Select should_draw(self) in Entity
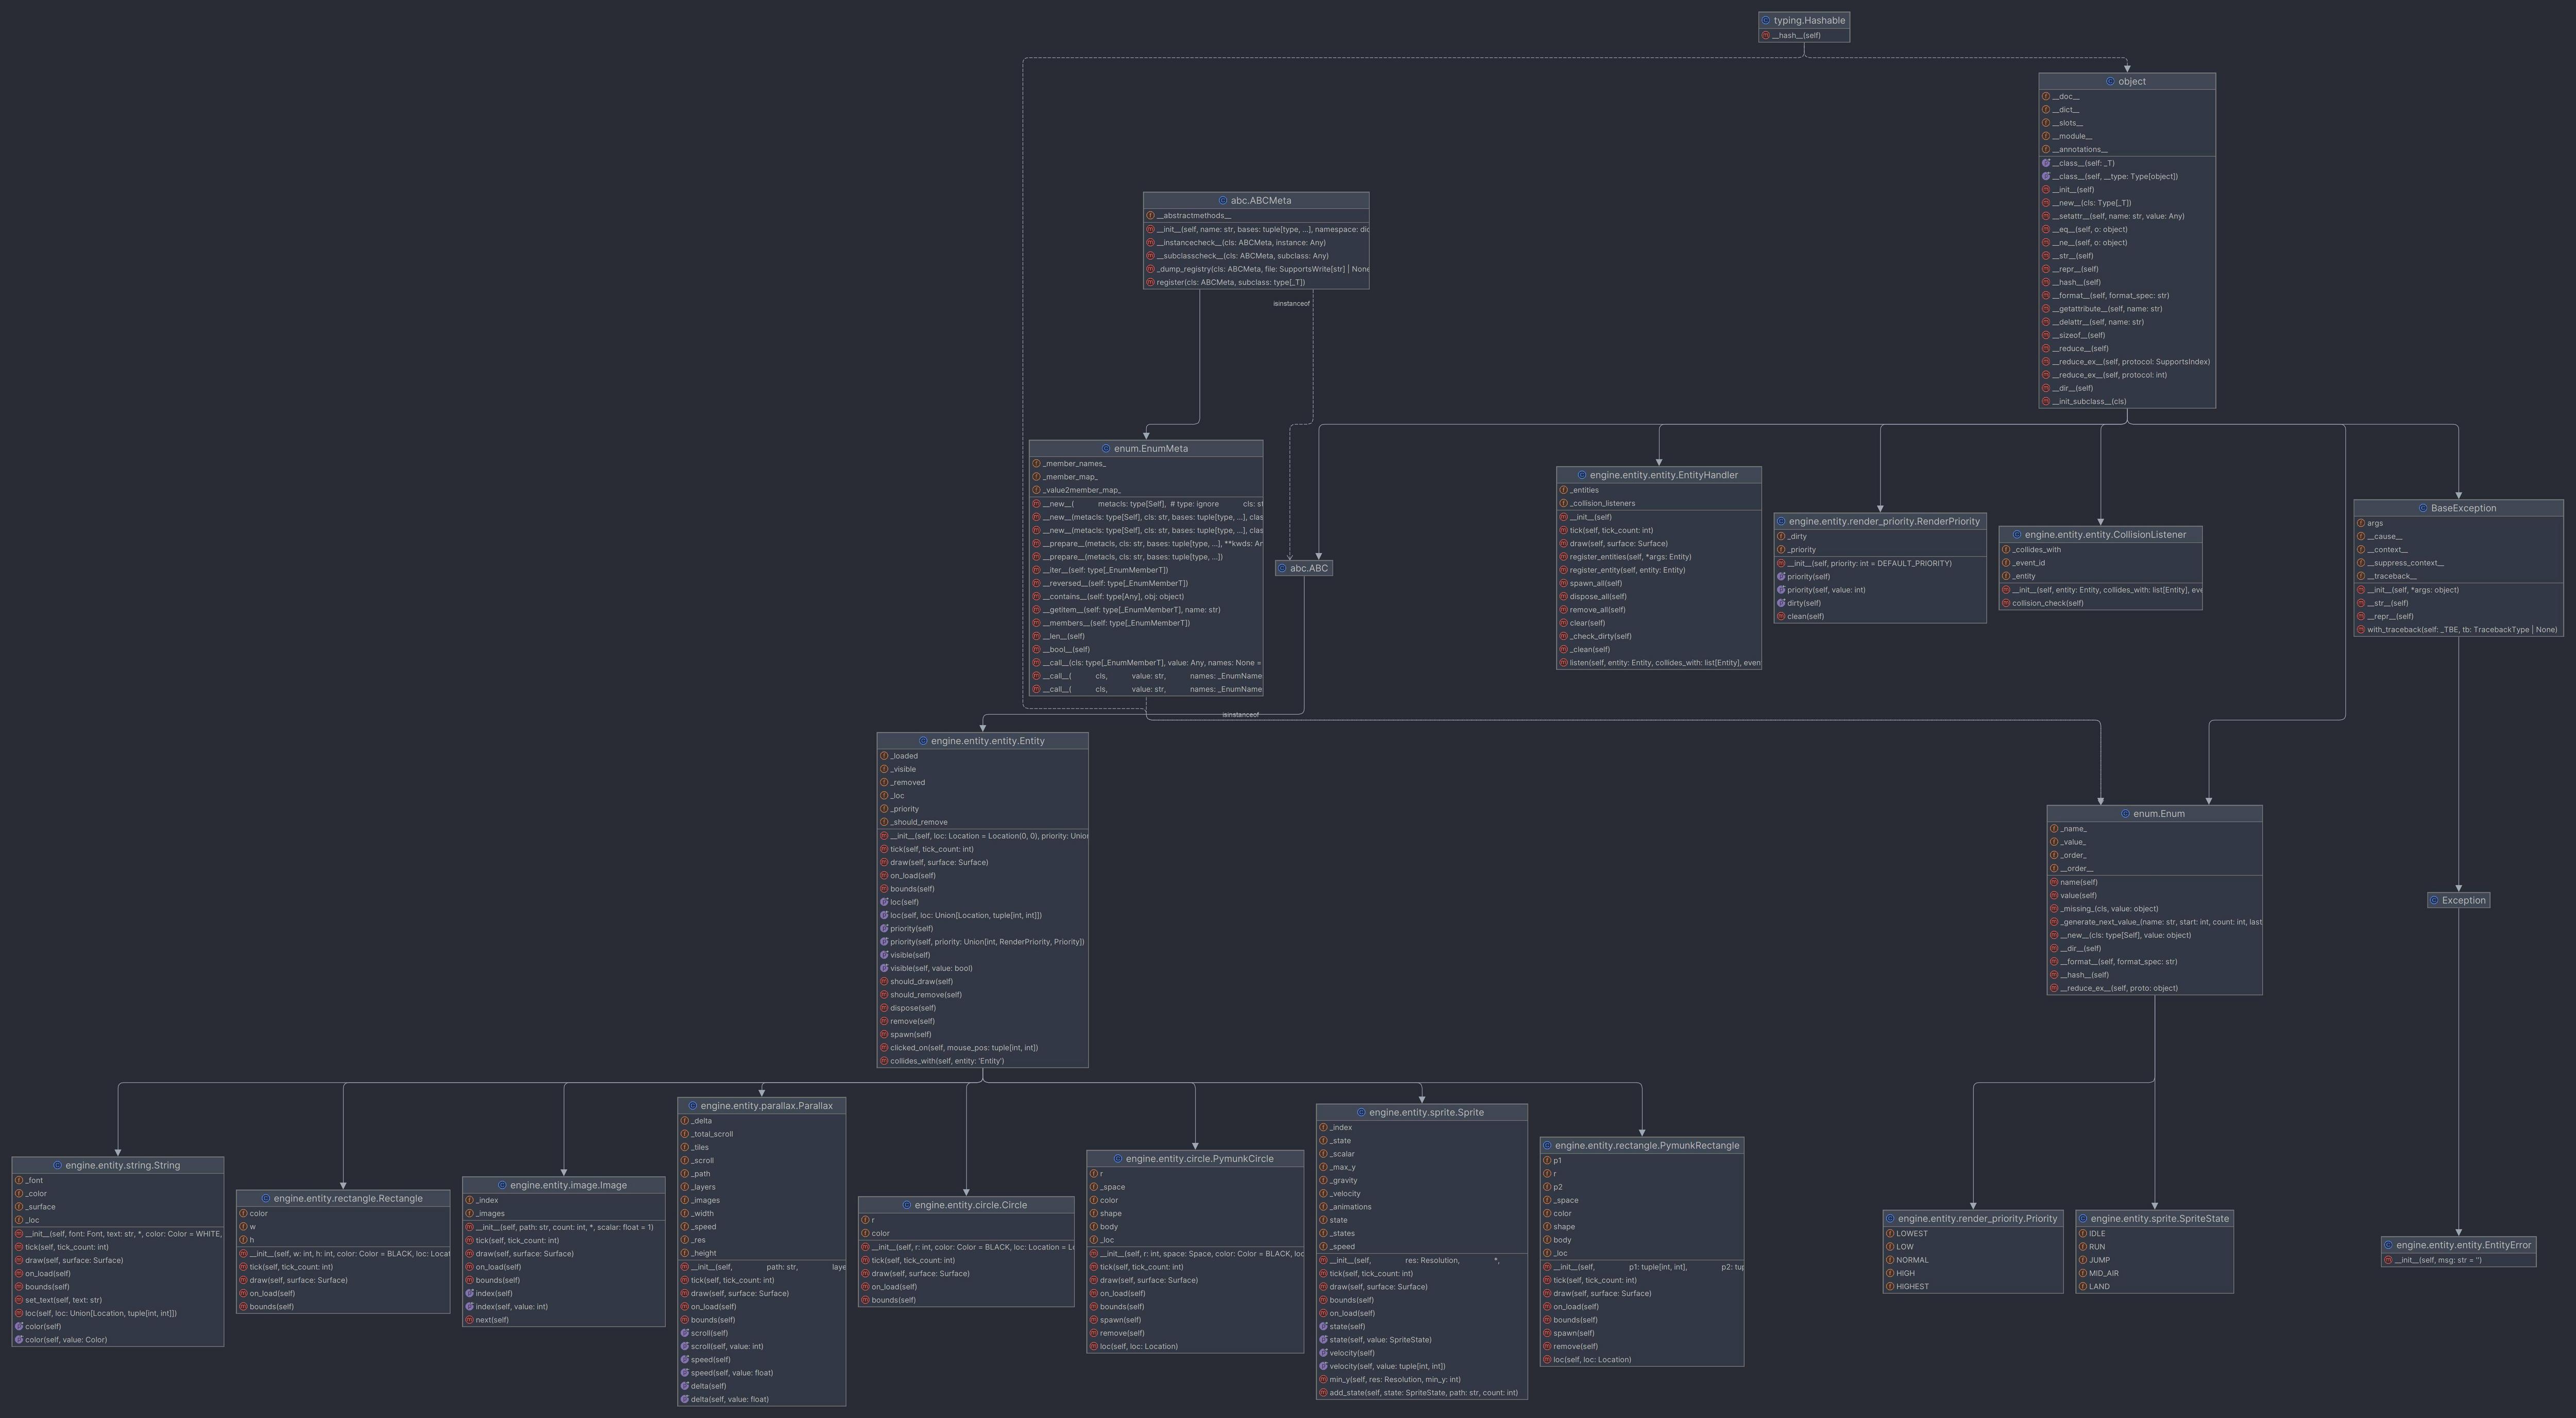 pos(921,982)
